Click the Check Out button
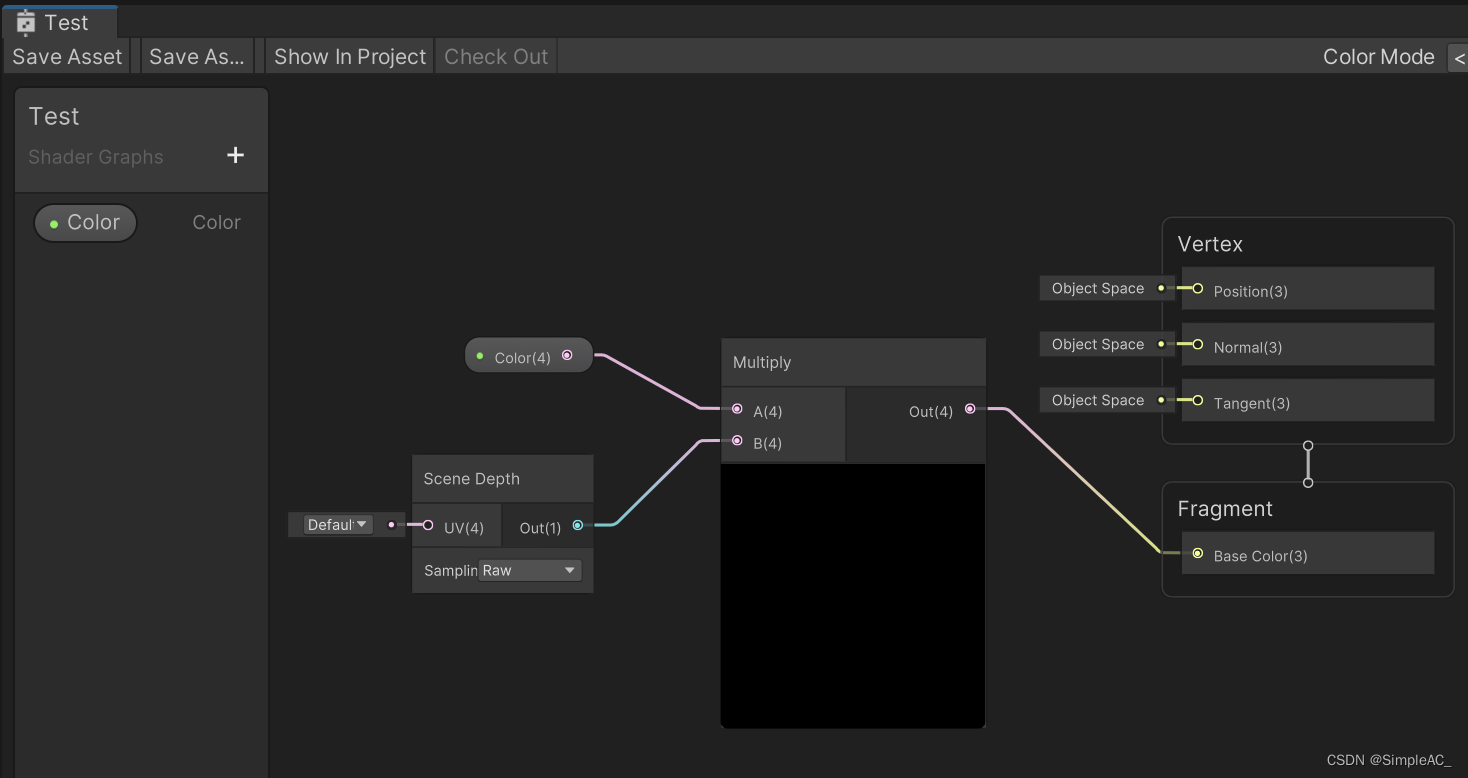 [x=496, y=57]
